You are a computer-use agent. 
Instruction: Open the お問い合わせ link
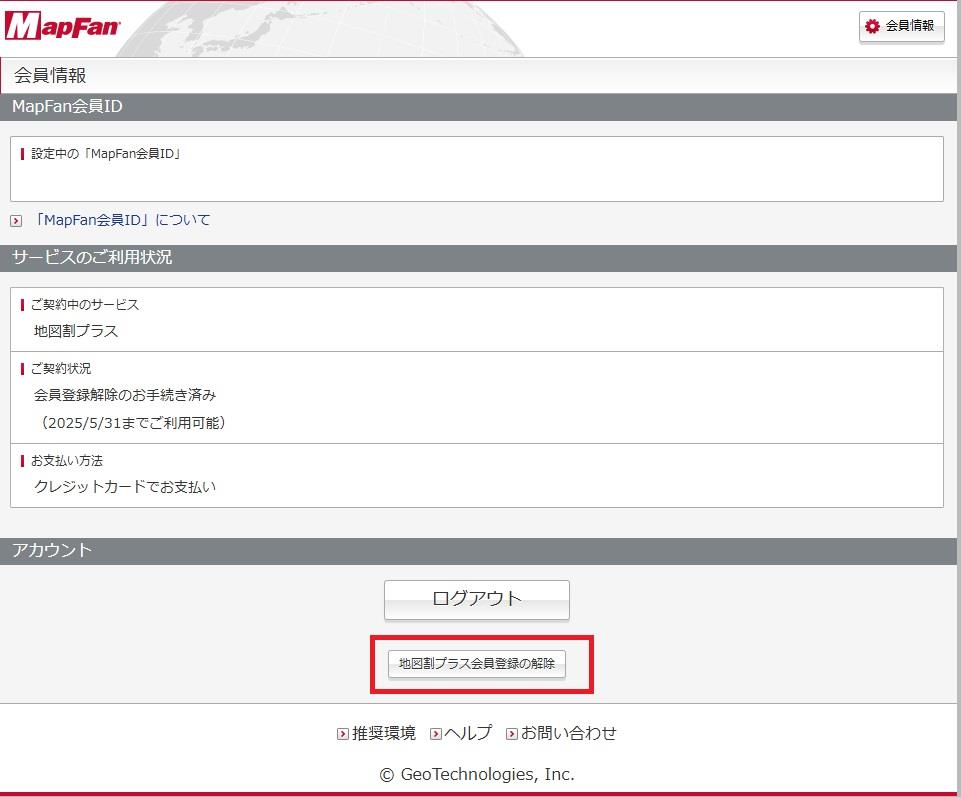(568, 733)
